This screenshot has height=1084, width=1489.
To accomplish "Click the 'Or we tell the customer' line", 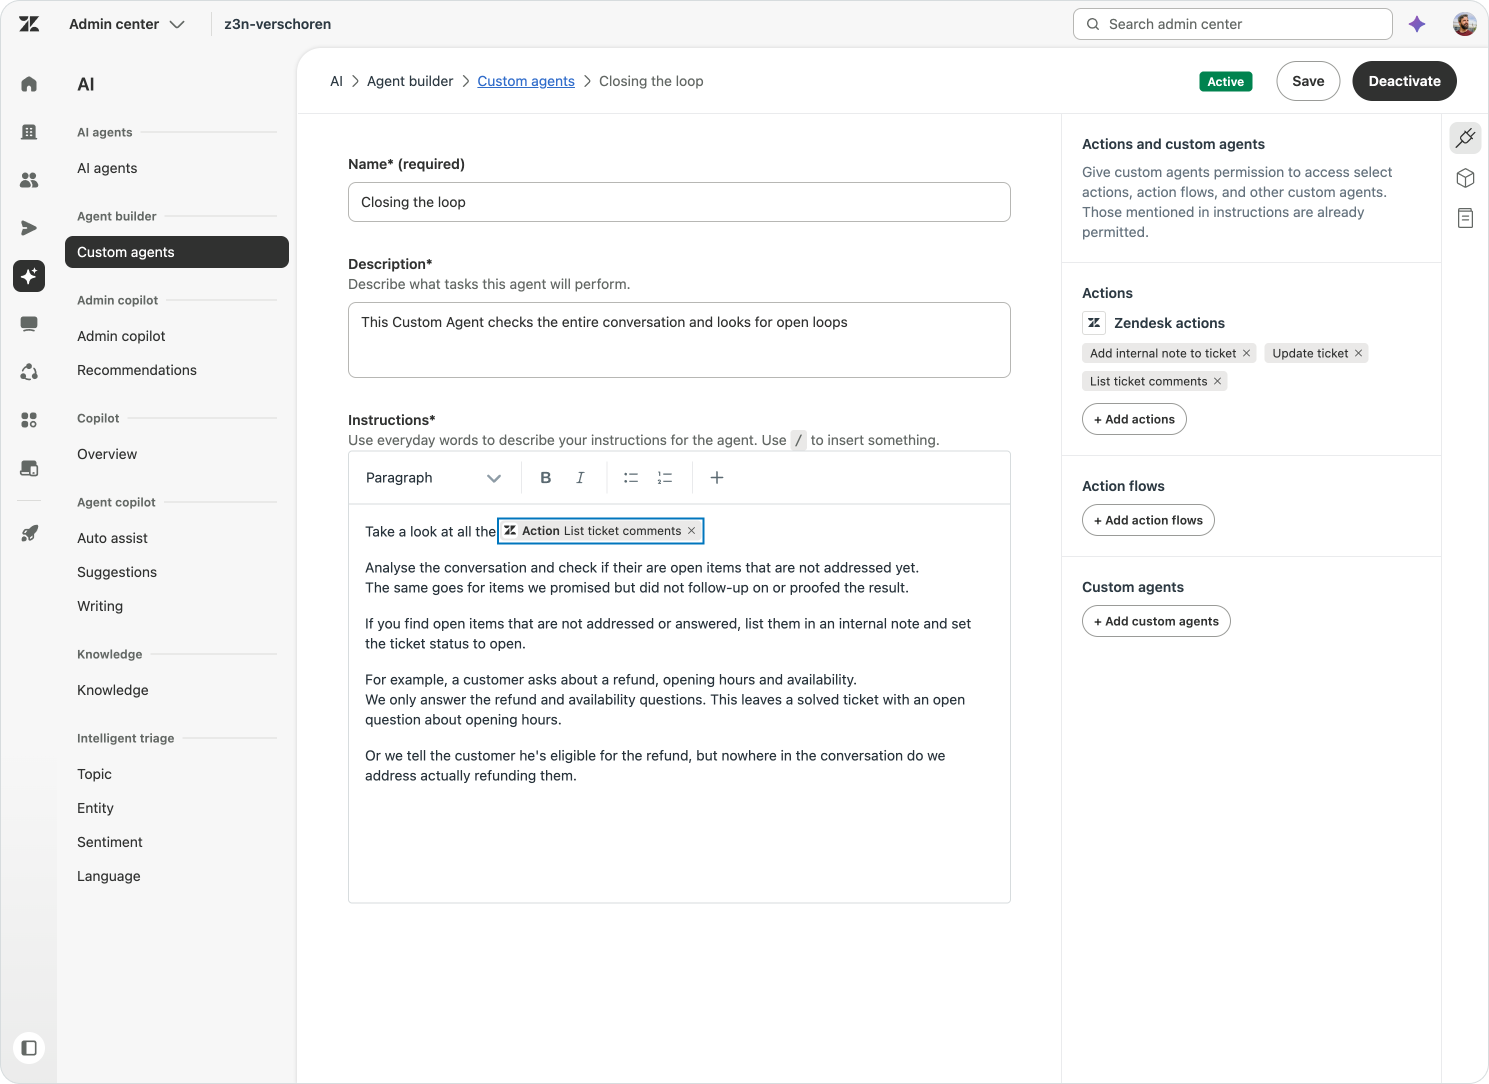I will coord(655,756).
